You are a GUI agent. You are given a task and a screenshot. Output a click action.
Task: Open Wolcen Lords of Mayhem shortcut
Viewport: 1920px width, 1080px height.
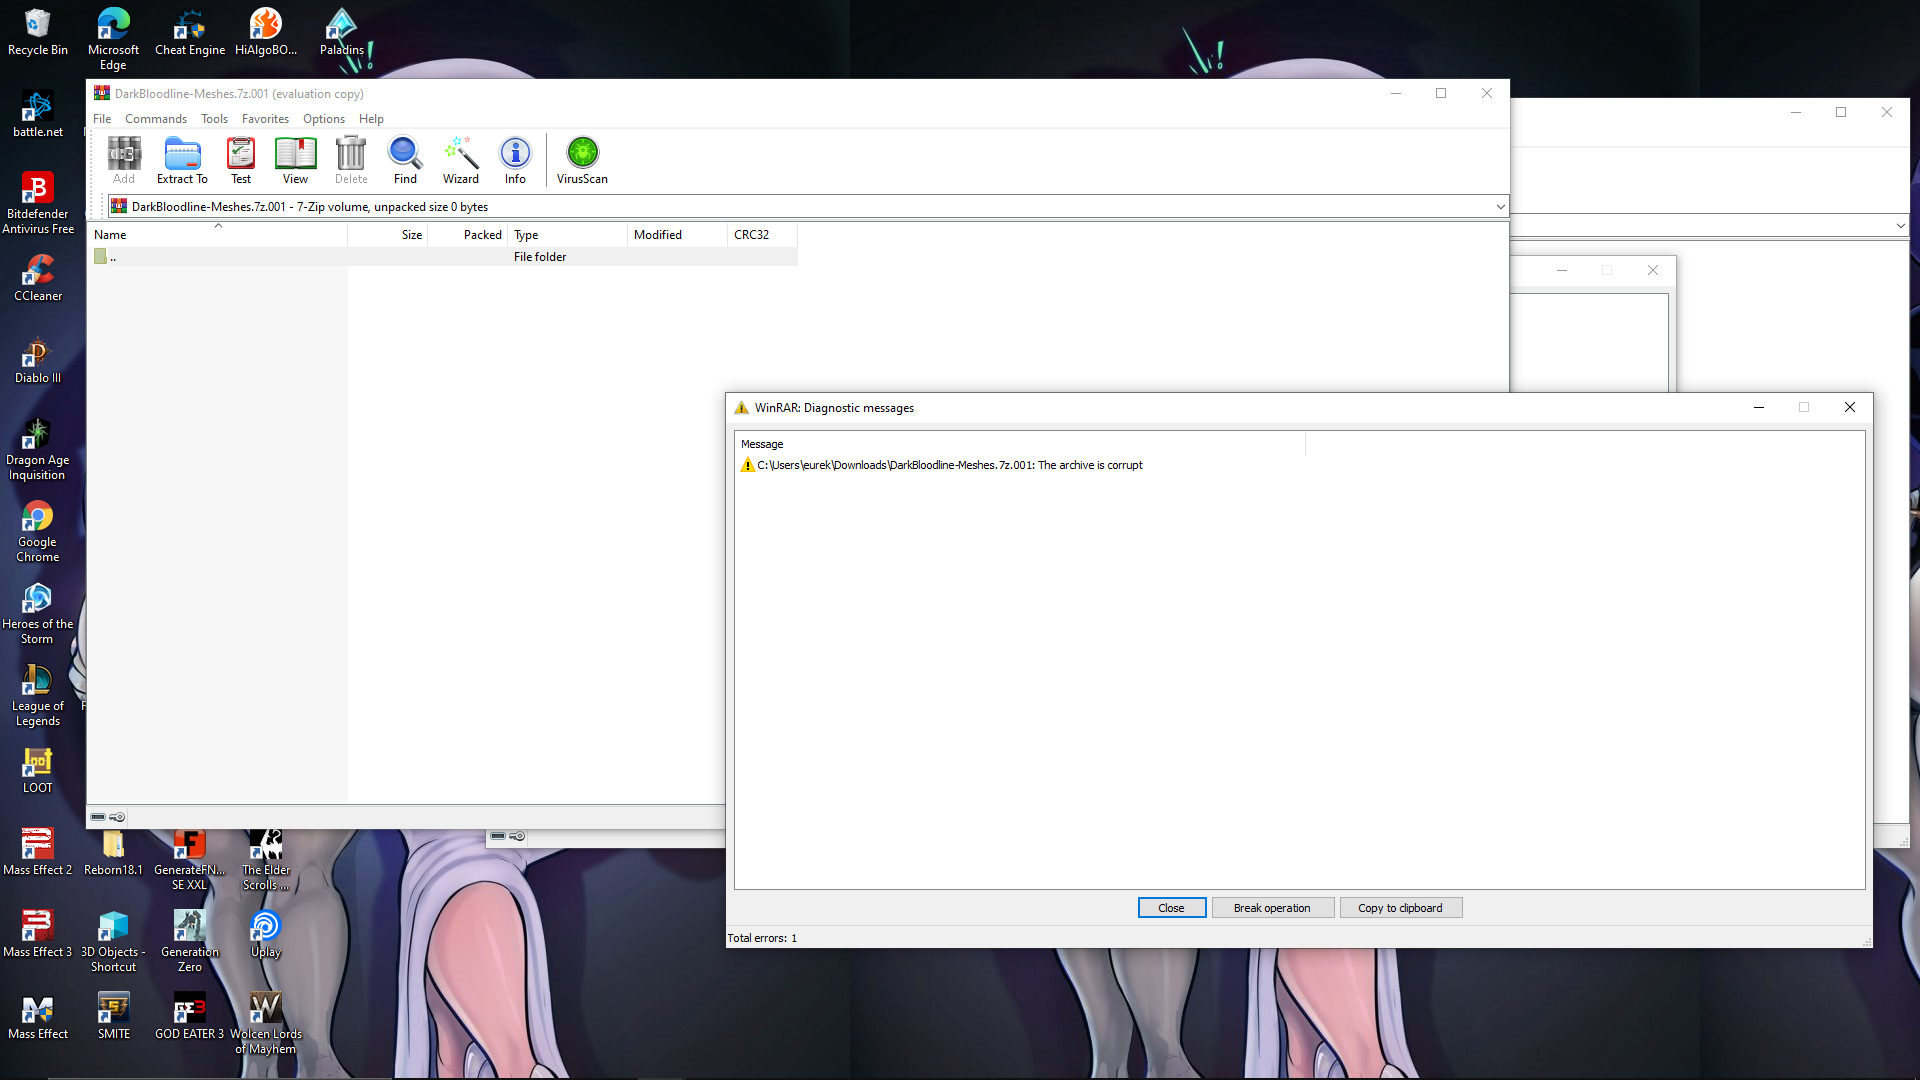(266, 1023)
